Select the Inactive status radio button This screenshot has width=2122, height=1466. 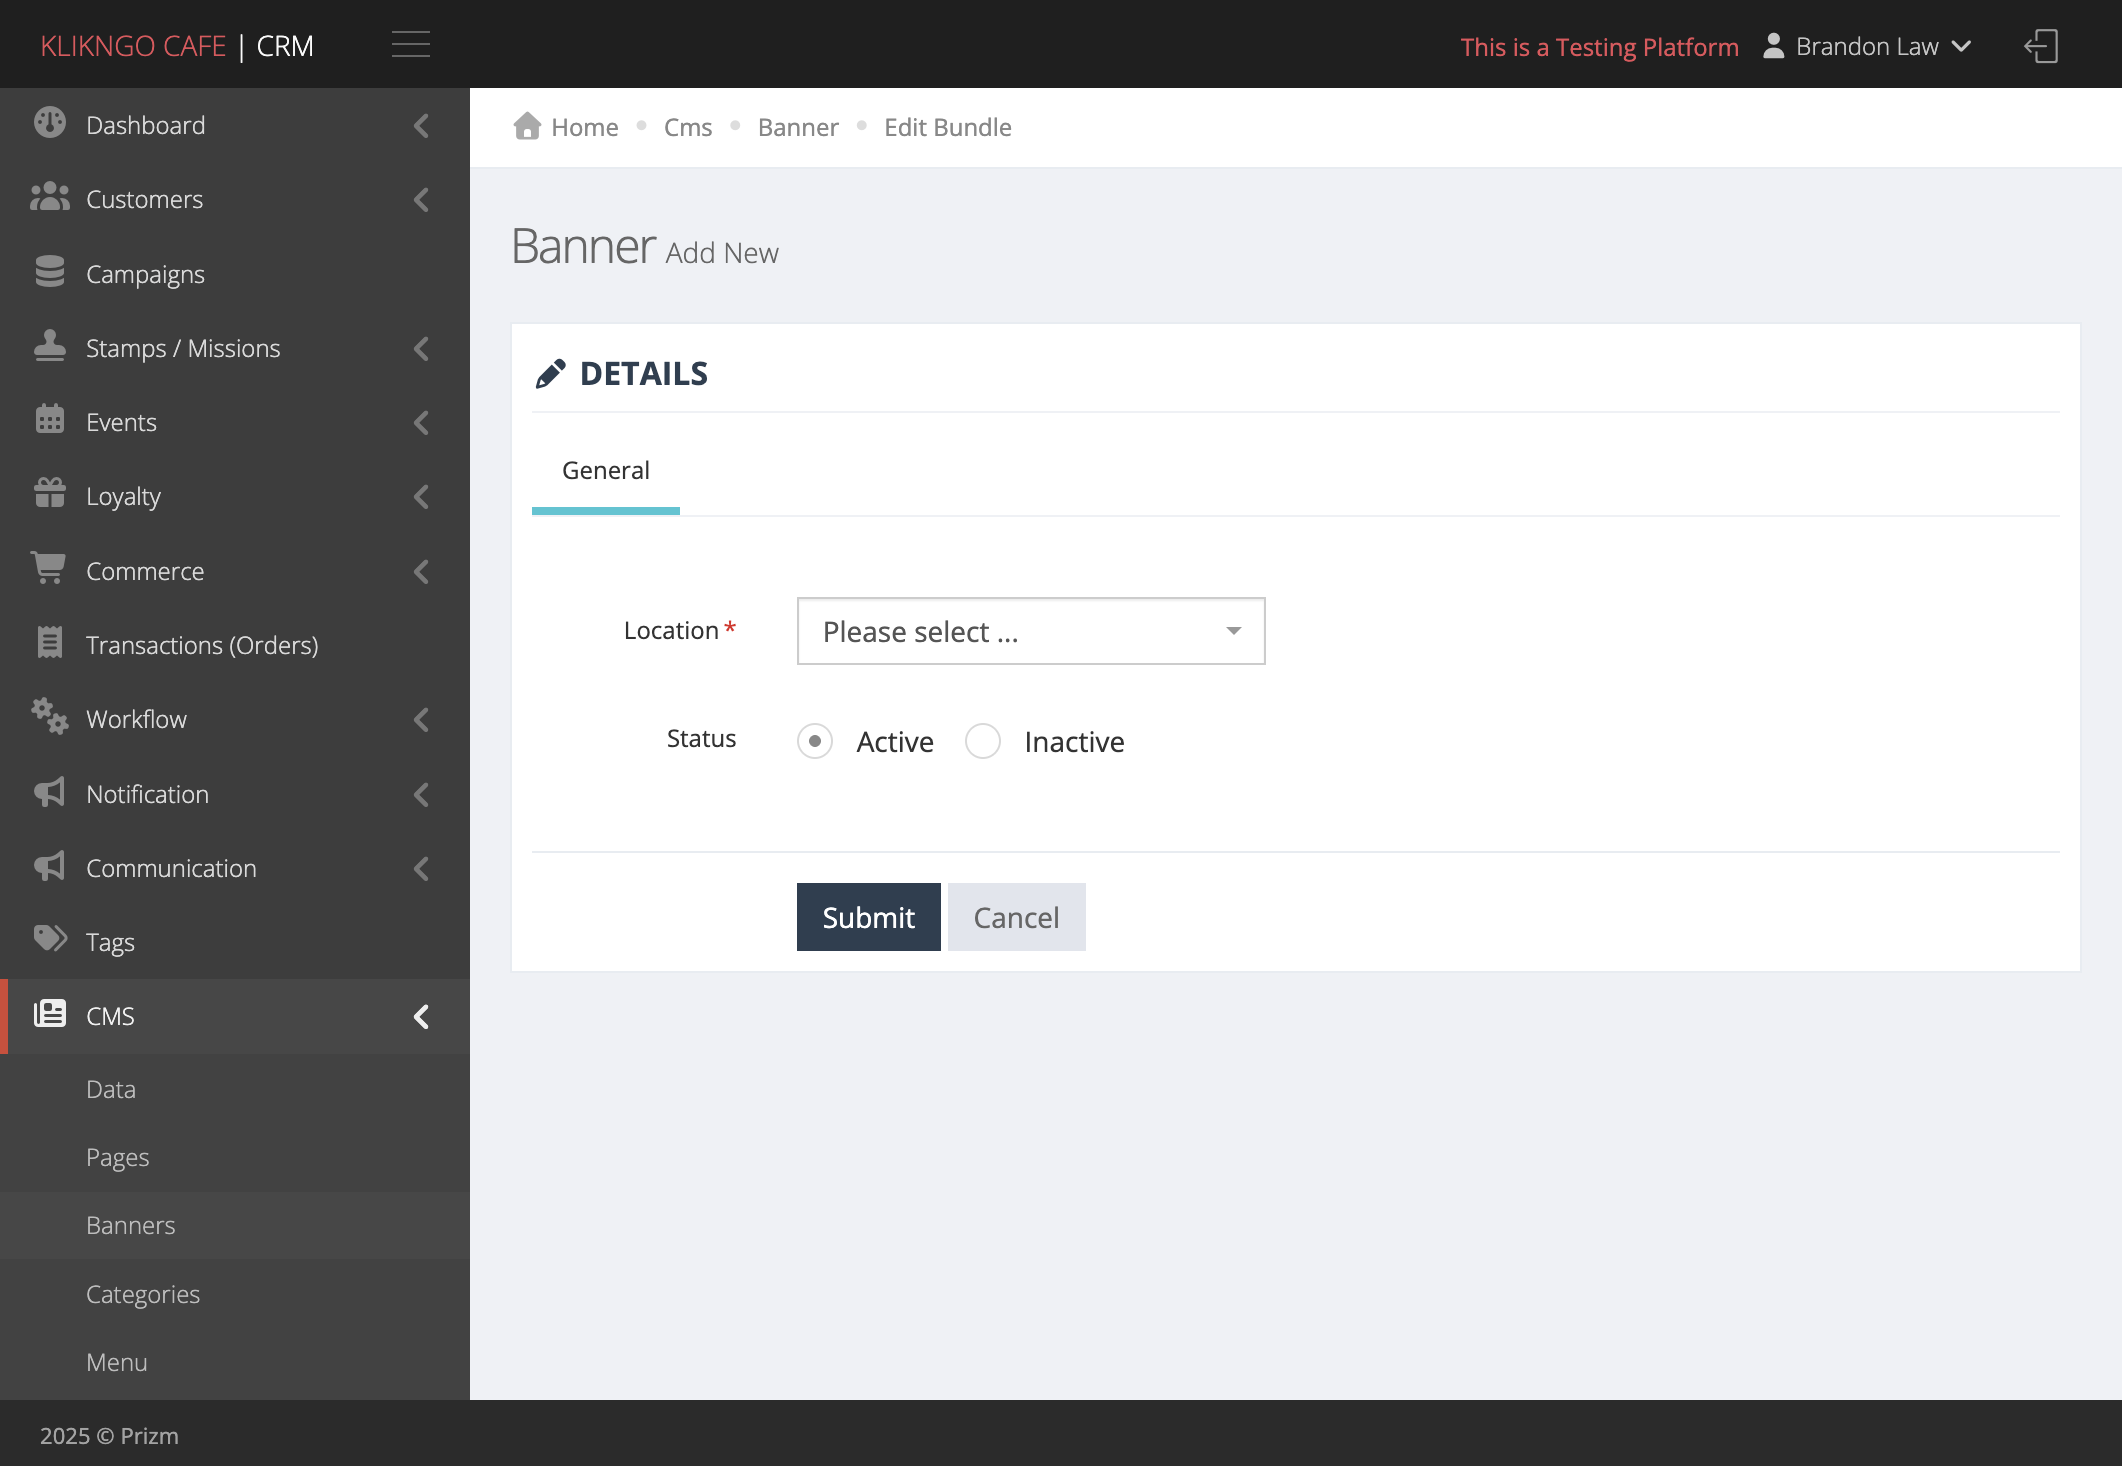[983, 741]
